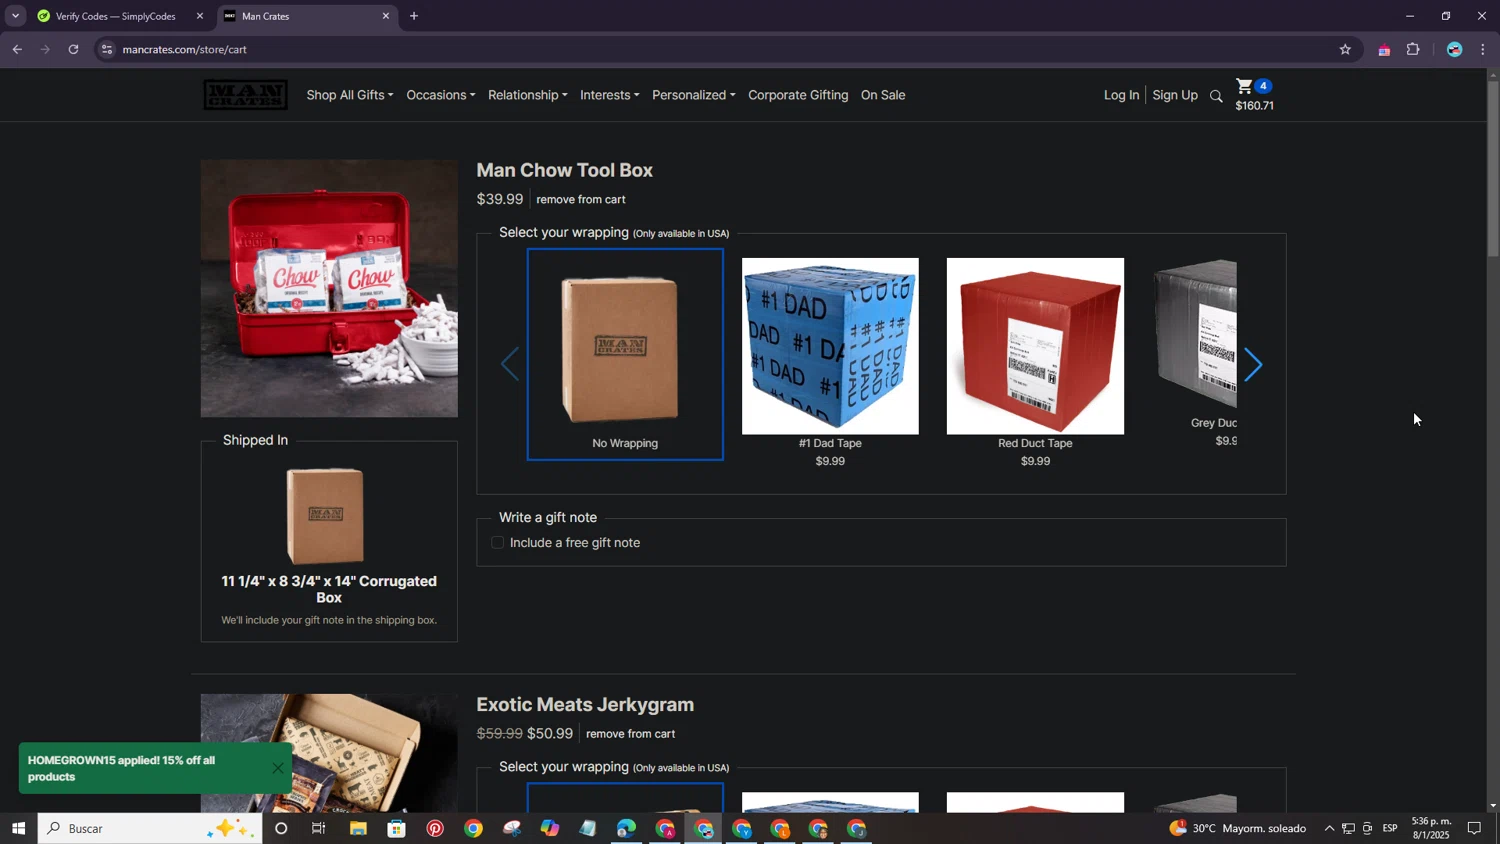Open the On Sale page

(883, 95)
